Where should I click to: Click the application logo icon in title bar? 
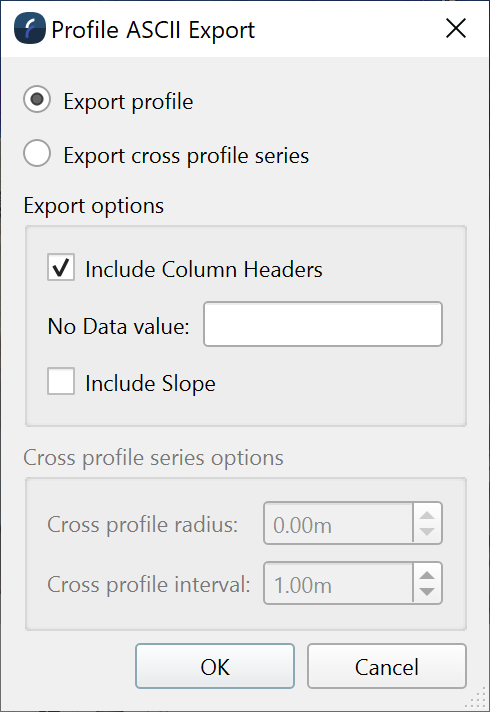pyautogui.click(x=30, y=28)
